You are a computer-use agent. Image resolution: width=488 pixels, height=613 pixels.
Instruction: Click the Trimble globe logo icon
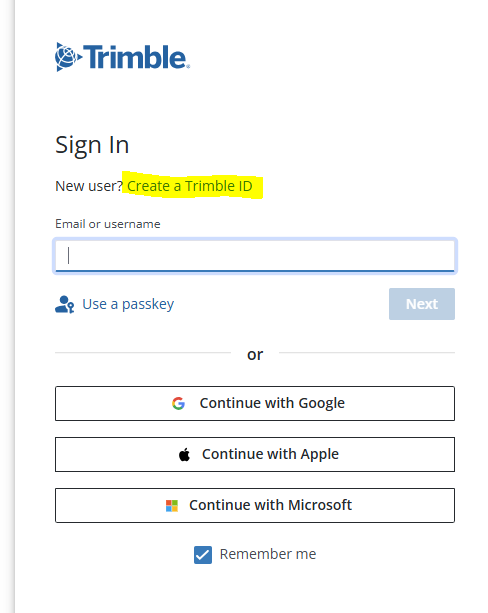[68, 57]
